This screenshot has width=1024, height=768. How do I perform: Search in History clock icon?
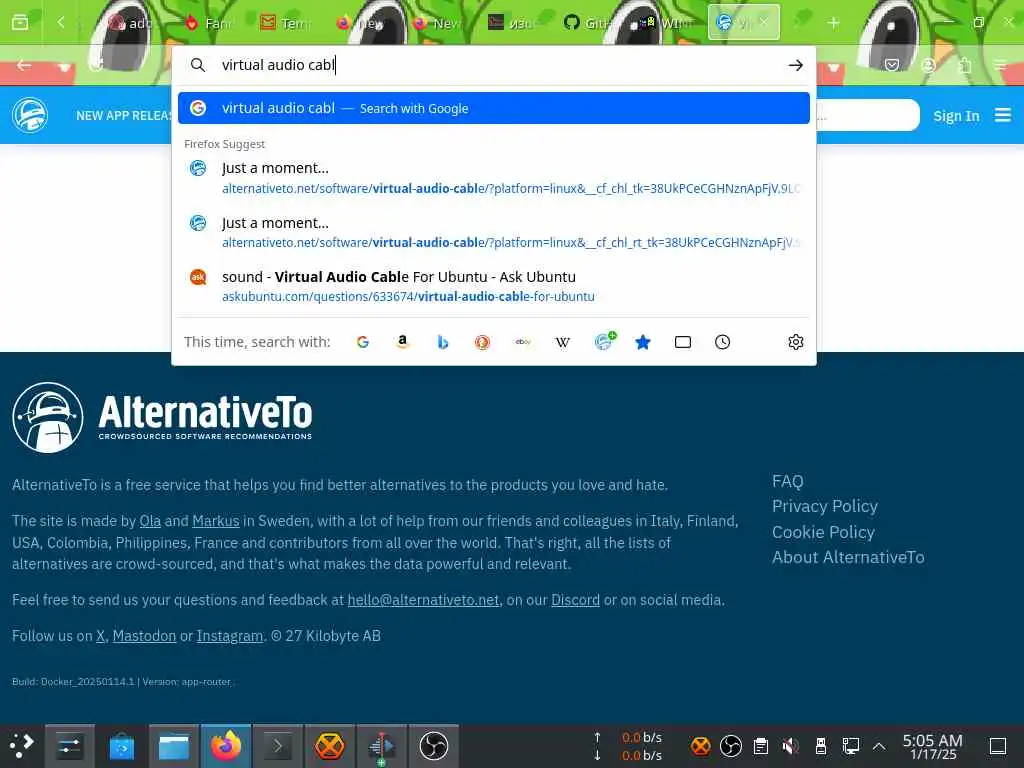(x=722, y=342)
